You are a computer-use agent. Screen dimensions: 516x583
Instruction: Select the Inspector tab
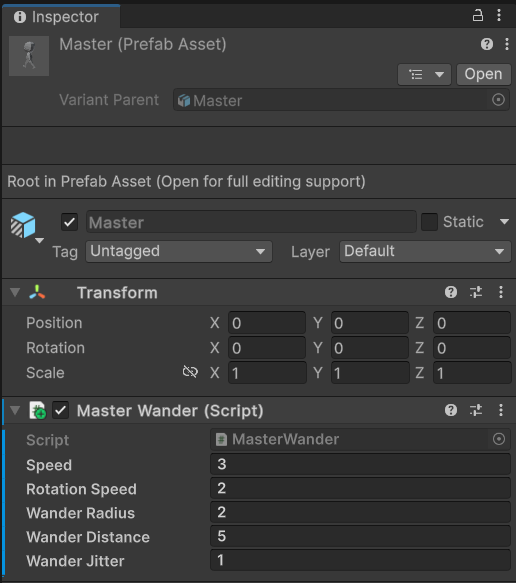pos(61,17)
